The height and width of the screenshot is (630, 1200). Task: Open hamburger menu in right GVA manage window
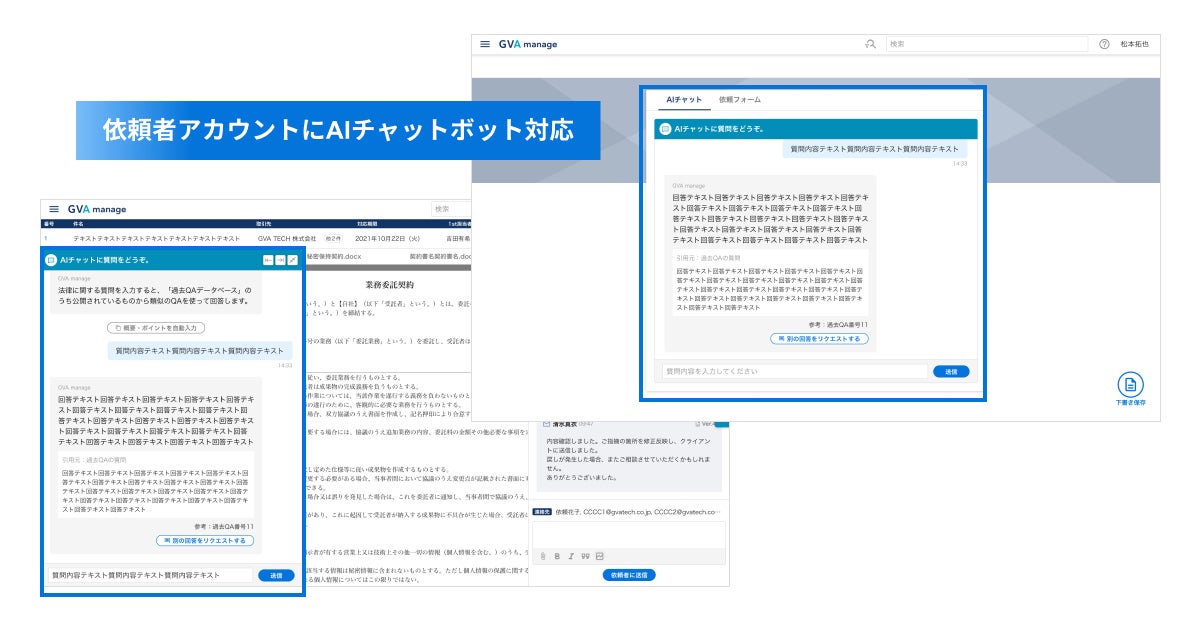click(x=485, y=44)
